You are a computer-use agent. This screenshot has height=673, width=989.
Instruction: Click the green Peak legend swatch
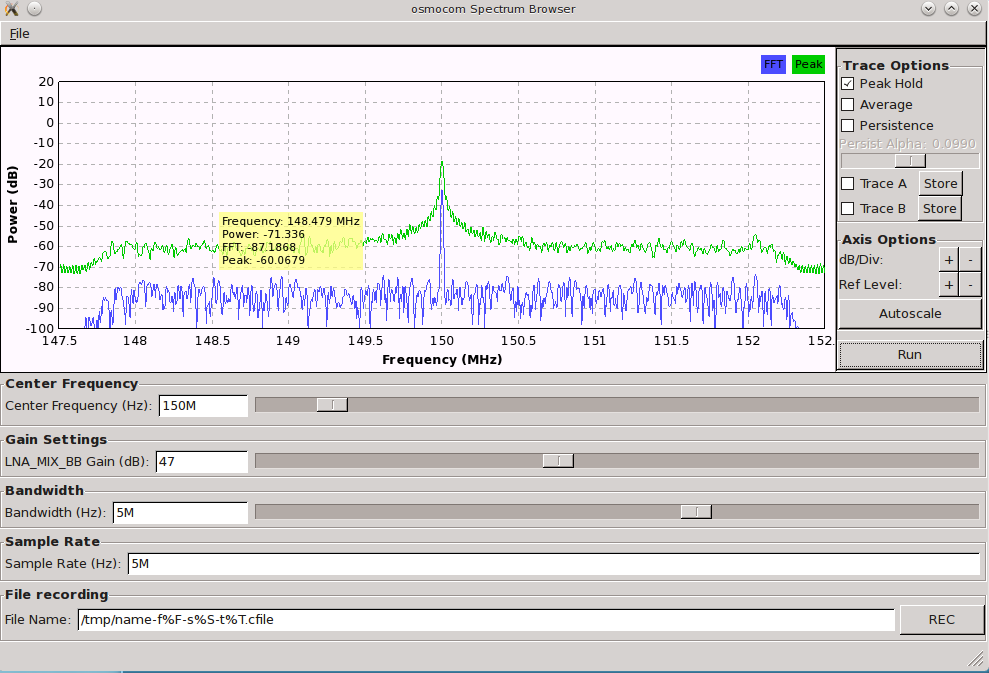[809, 64]
